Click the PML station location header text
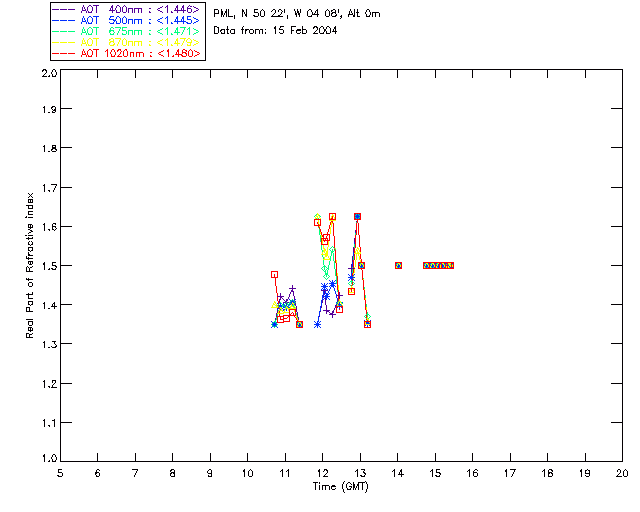Image resolution: width=640 pixels, height=512 pixels. tap(297, 14)
